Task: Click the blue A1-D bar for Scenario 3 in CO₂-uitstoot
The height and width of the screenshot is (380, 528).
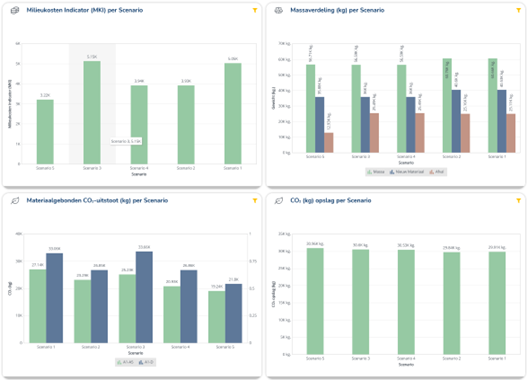Action: (x=144, y=297)
